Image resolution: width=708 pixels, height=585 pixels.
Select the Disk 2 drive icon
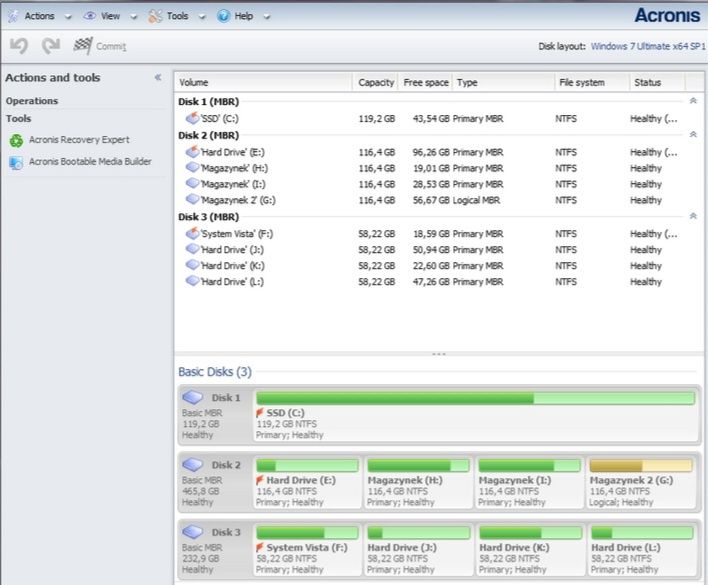194,465
